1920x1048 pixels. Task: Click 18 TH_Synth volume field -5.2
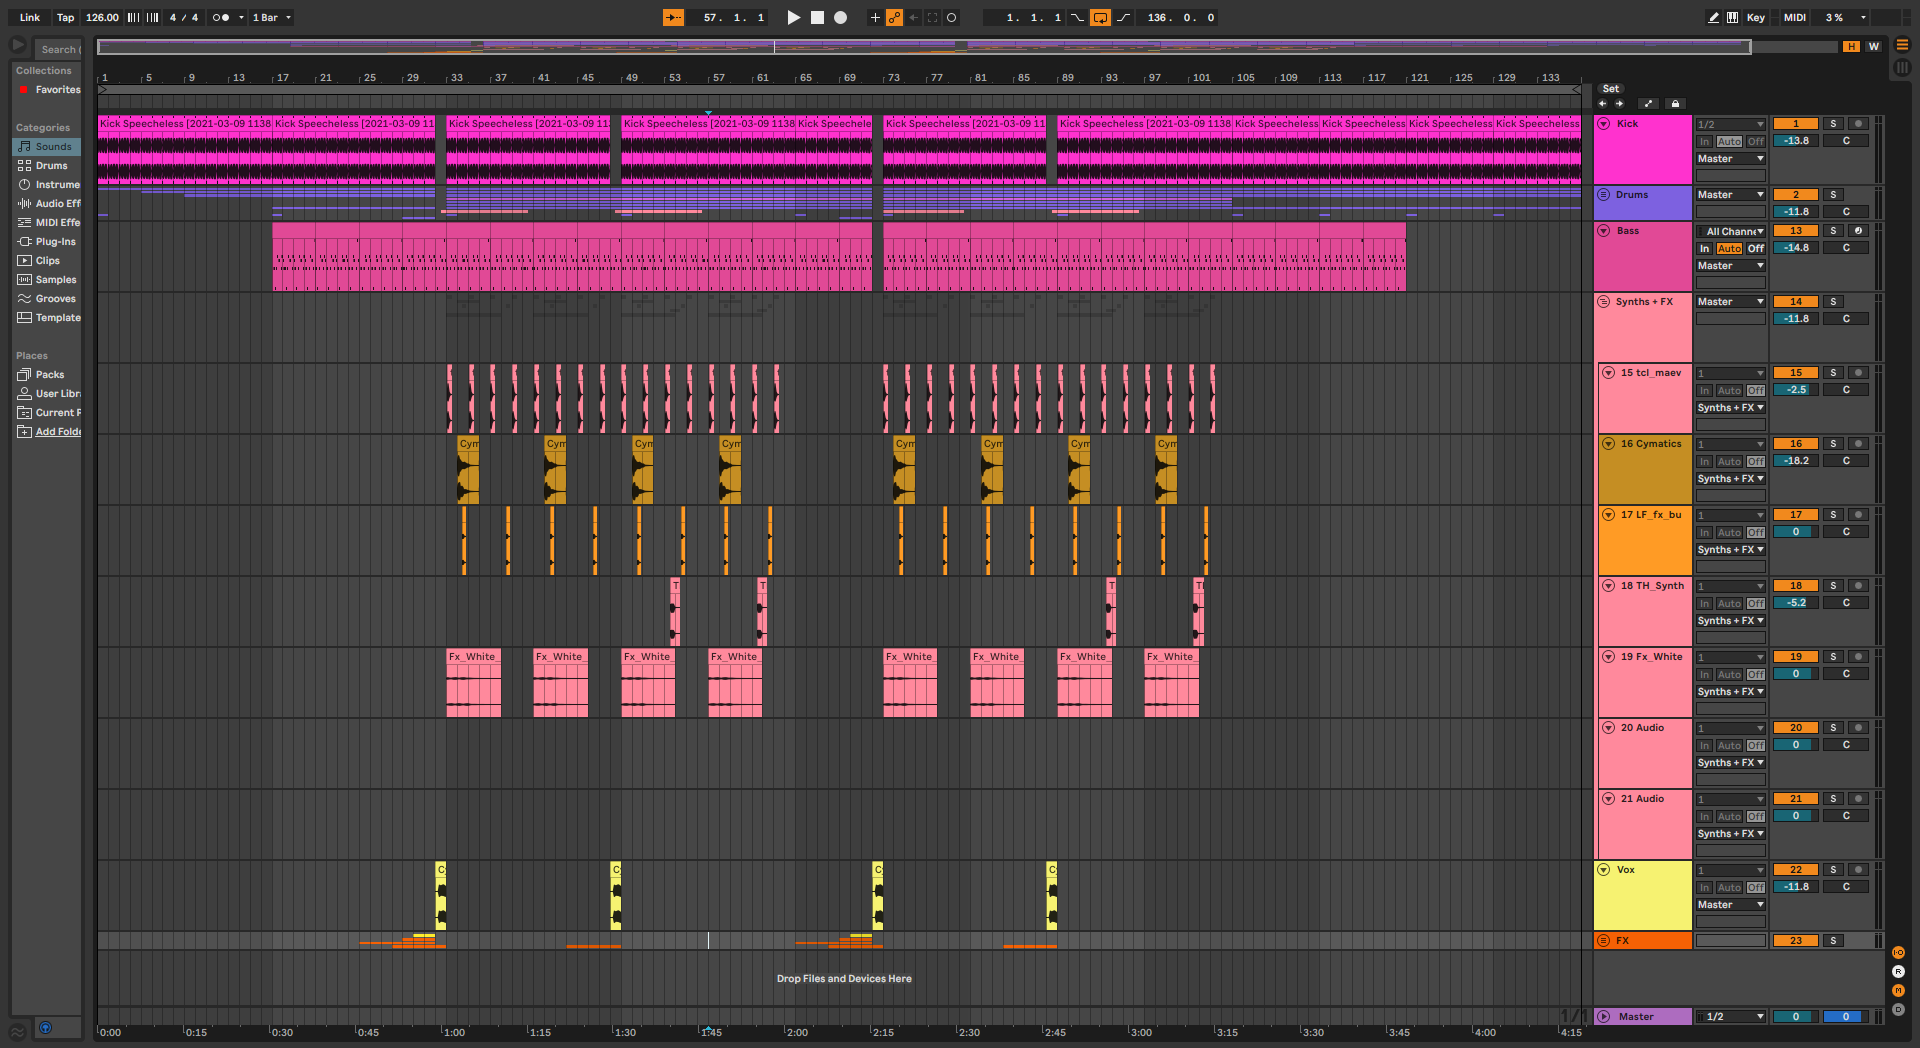pos(1795,603)
